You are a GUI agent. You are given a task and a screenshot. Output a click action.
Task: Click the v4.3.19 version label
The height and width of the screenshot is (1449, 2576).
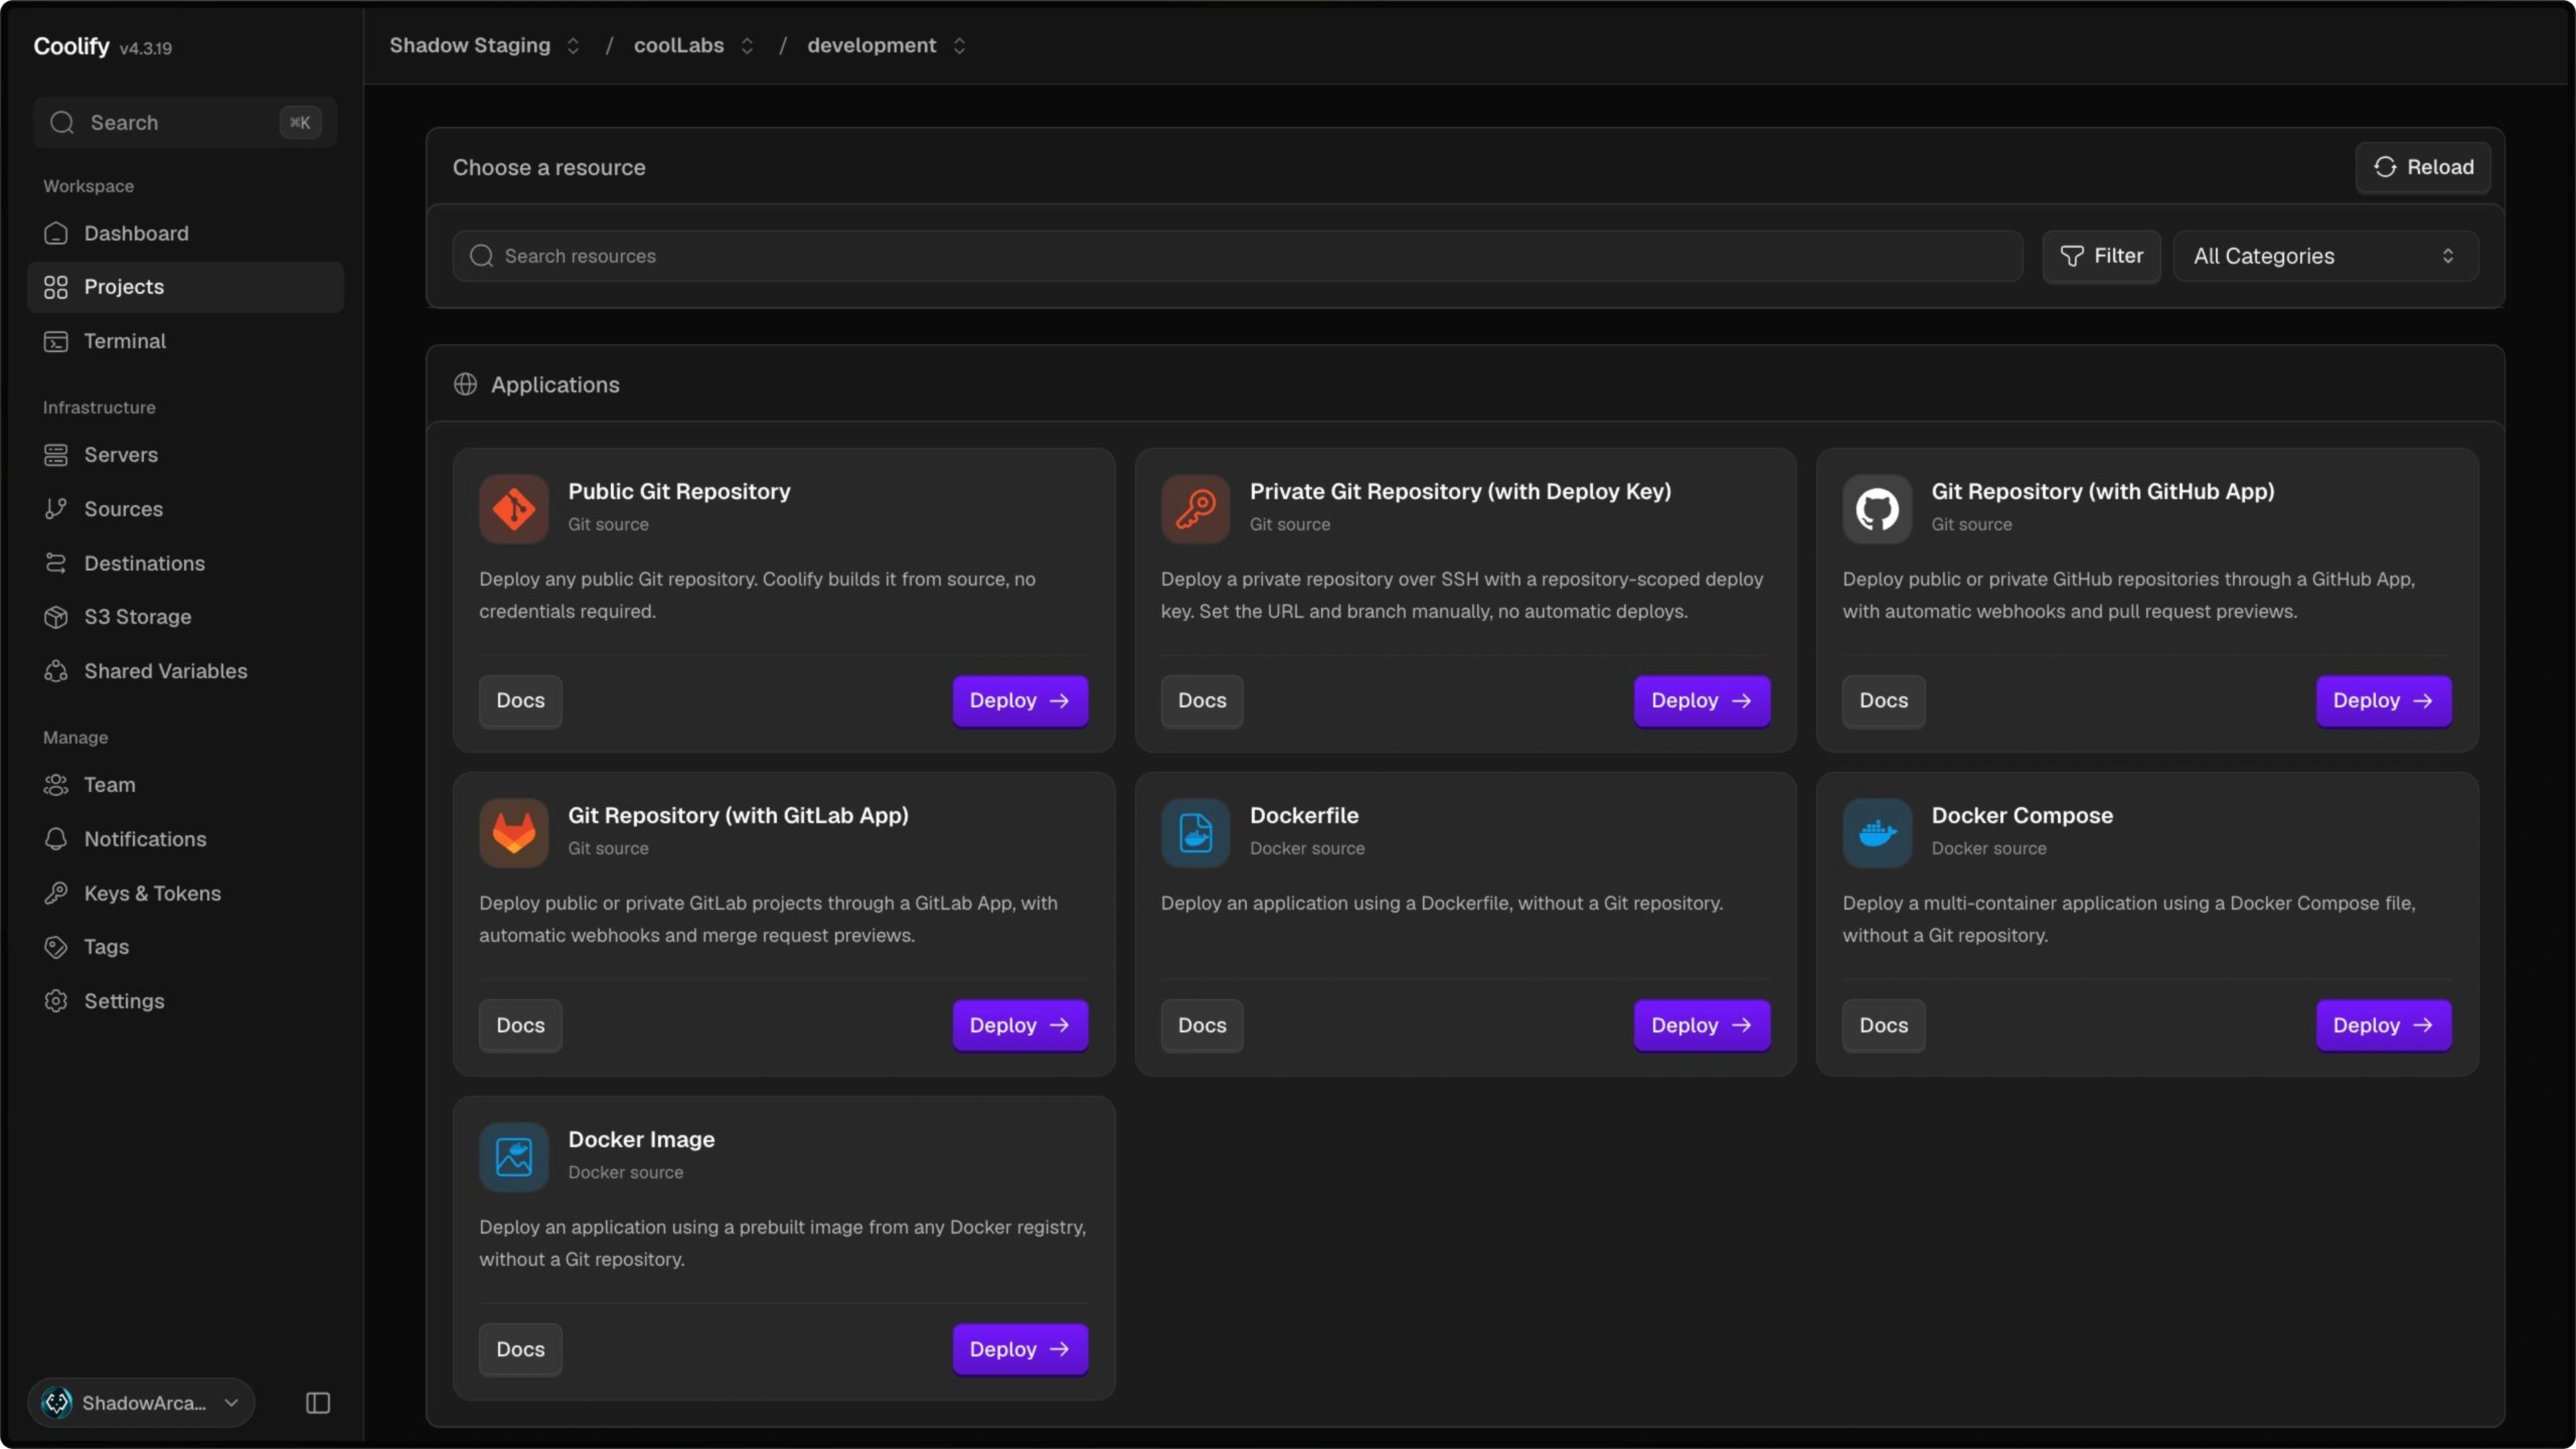point(145,48)
